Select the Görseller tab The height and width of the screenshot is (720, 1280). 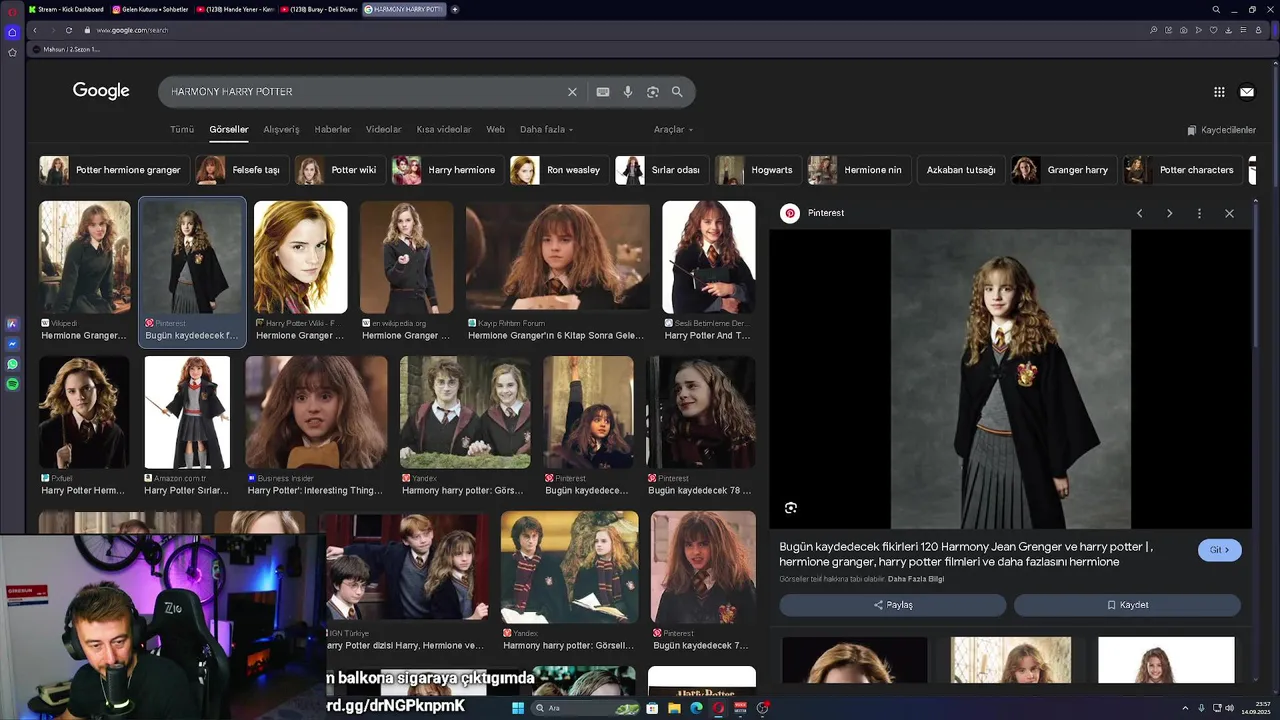(x=228, y=129)
